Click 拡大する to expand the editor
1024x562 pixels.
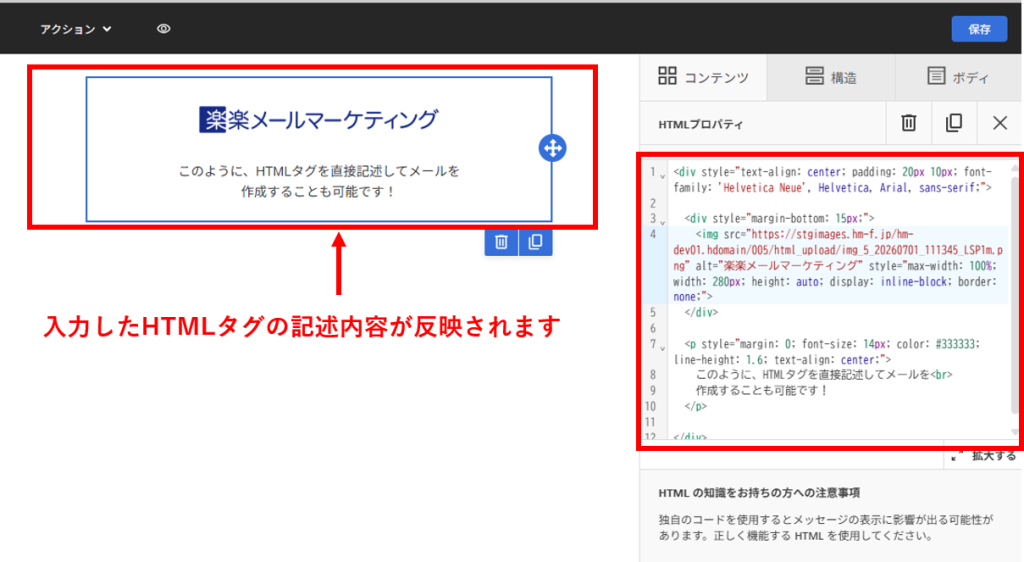(985, 456)
